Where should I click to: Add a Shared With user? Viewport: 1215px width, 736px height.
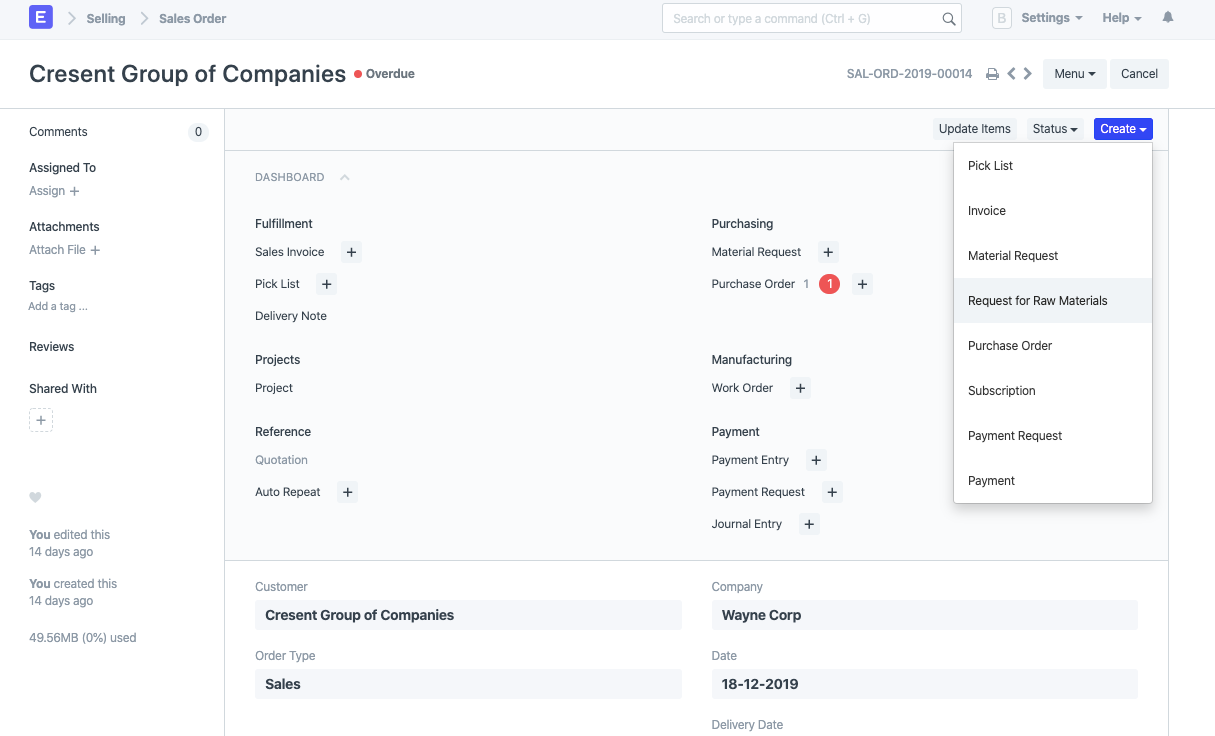[41, 421]
